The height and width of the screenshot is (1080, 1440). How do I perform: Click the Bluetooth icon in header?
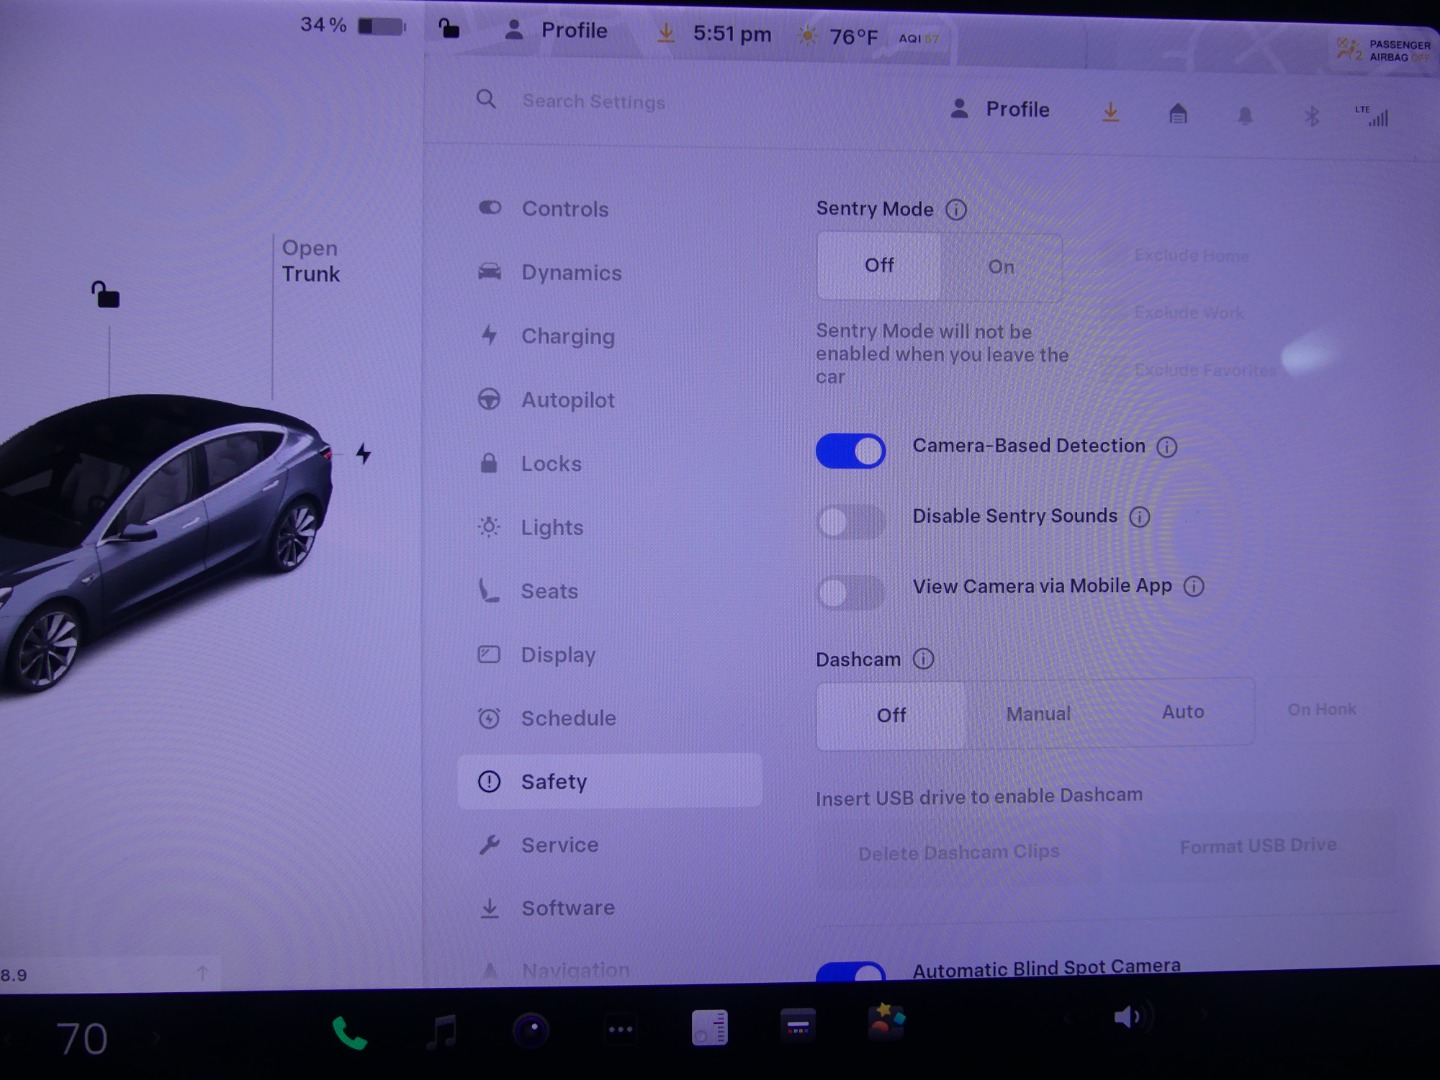(1311, 116)
